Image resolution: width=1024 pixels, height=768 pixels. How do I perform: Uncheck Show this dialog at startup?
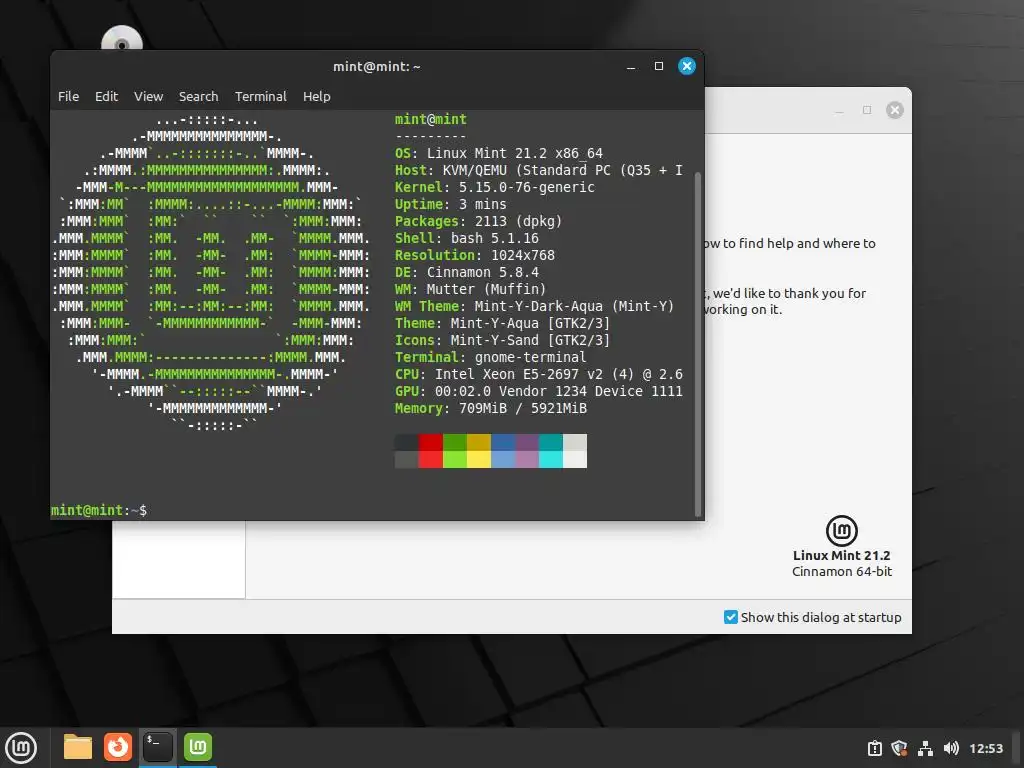731,617
